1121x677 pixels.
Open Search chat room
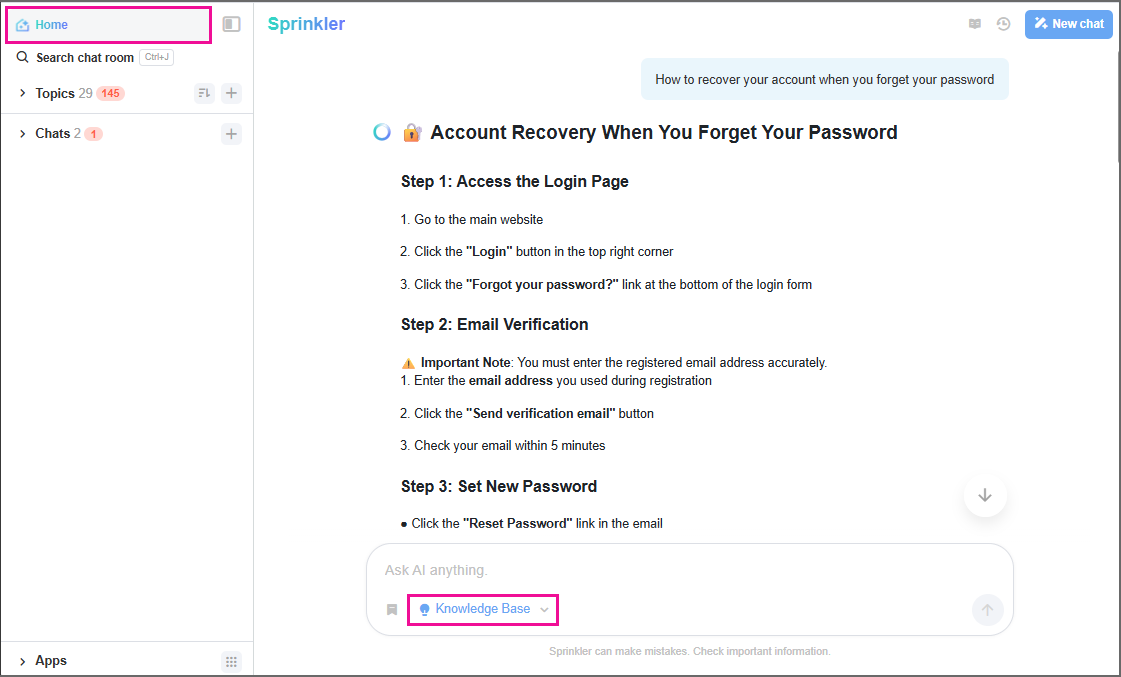84,58
